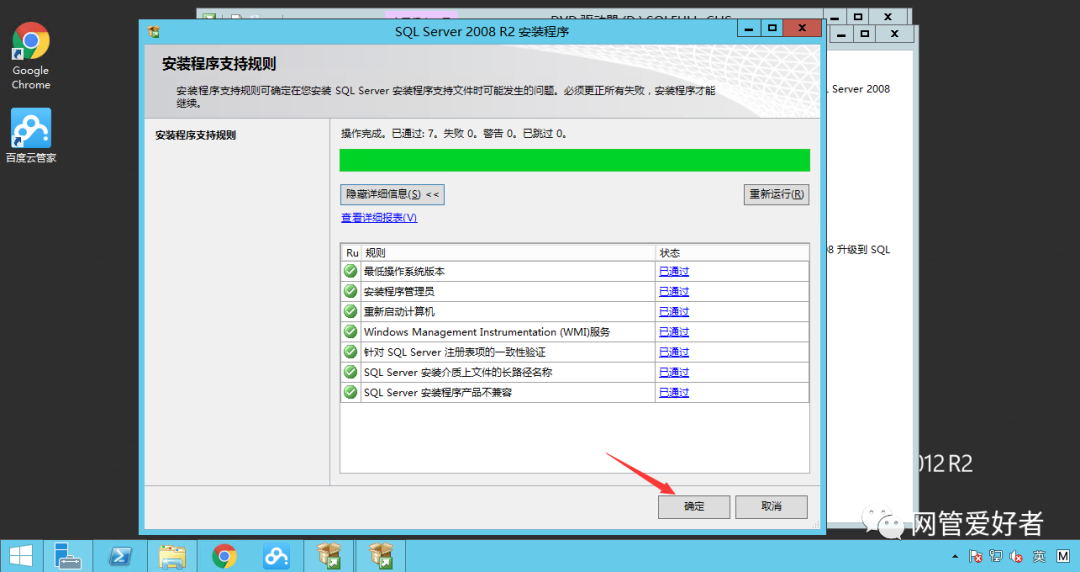Click green check icon for 重新启动计算机
Screen dimensions: 1080x572
click(x=351, y=311)
